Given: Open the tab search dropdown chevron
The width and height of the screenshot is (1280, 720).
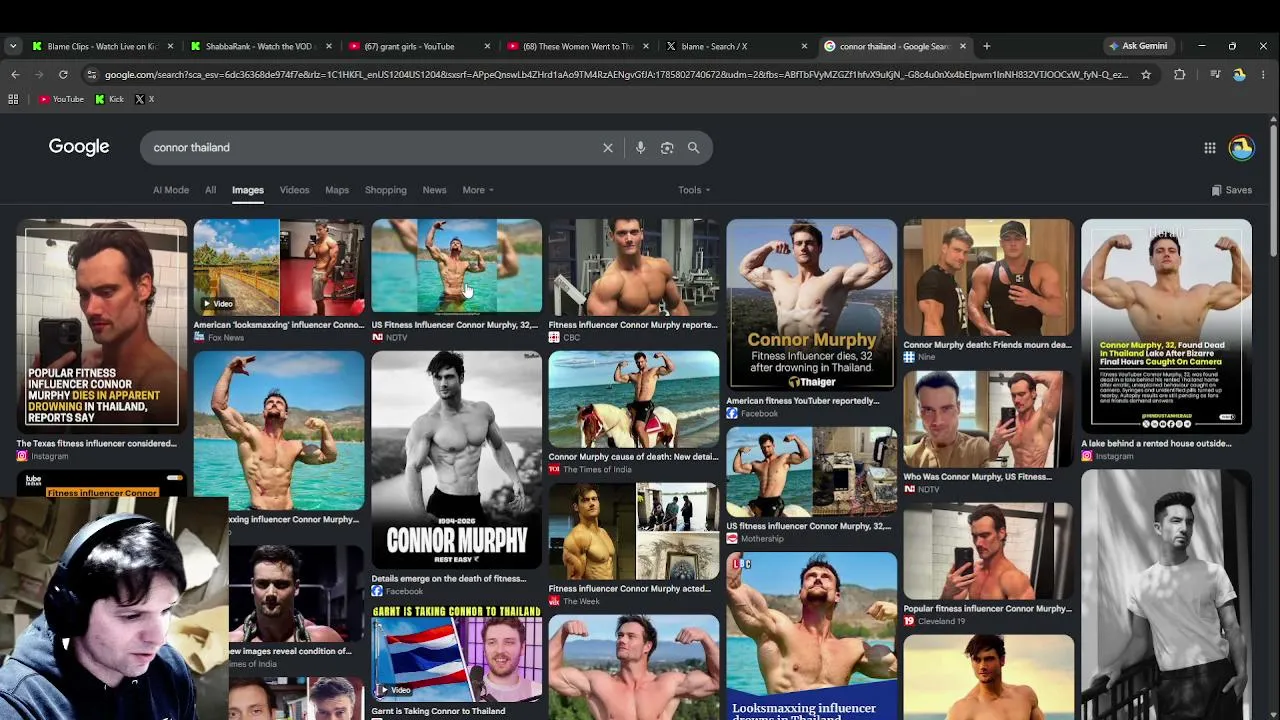Looking at the screenshot, I should tap(13, 46).
